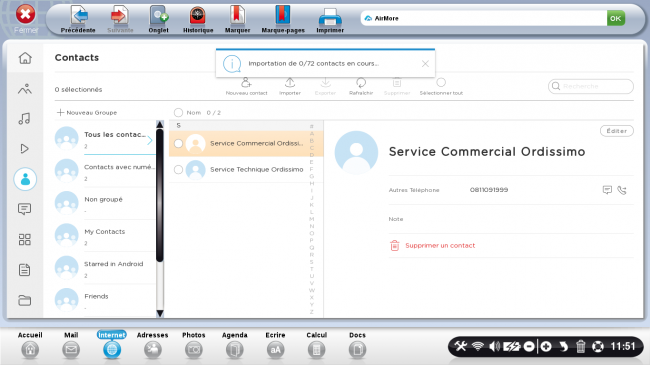Open Adresses in bottom dock
This screenshot has height=365, width=650.
pyautogui.click(x=153, y=345)
